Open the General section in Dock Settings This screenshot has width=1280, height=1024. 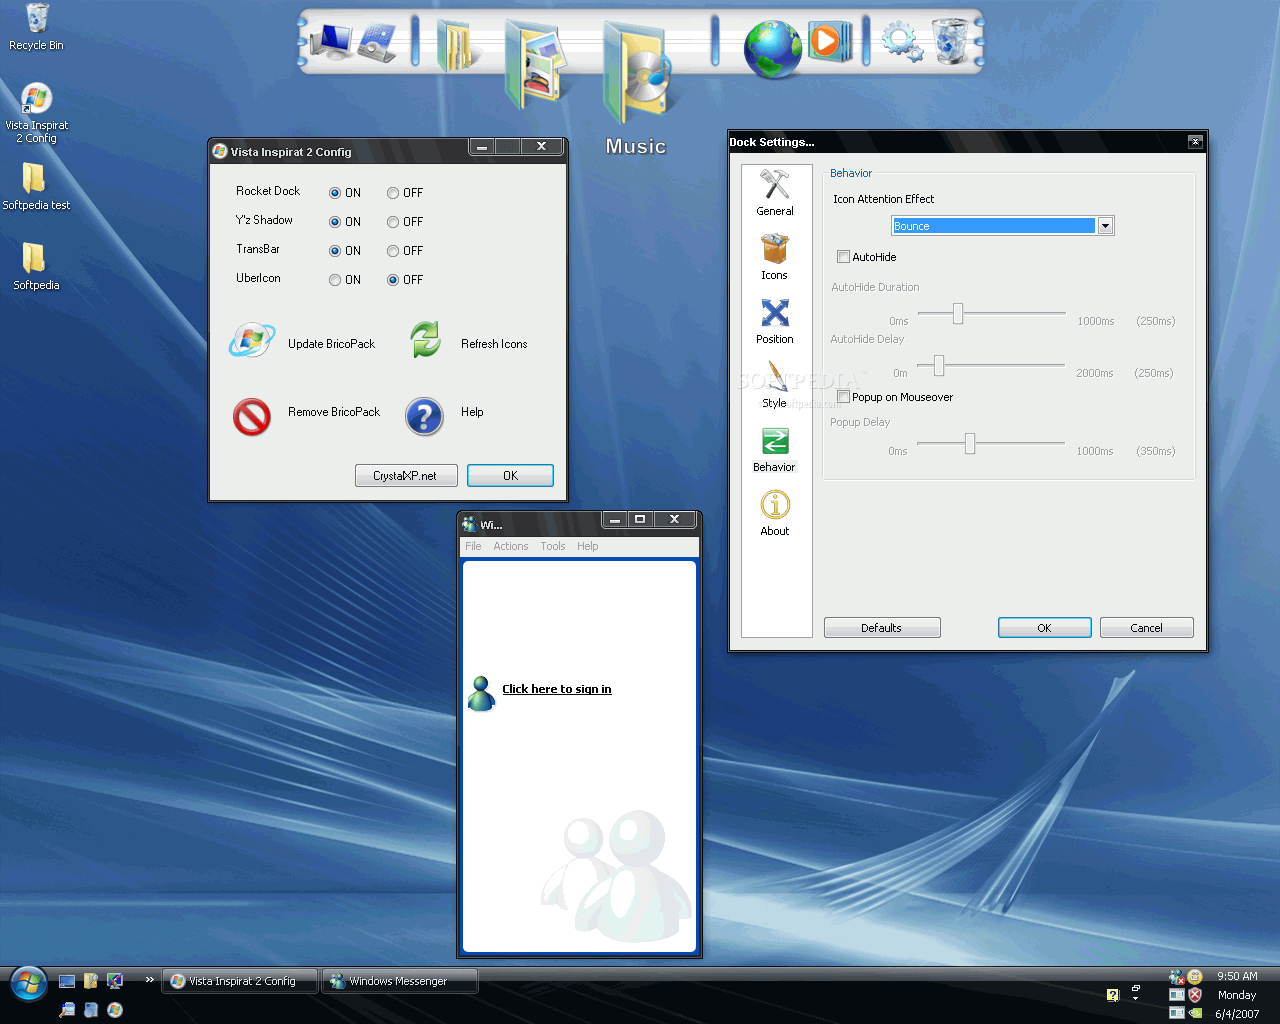775,193
